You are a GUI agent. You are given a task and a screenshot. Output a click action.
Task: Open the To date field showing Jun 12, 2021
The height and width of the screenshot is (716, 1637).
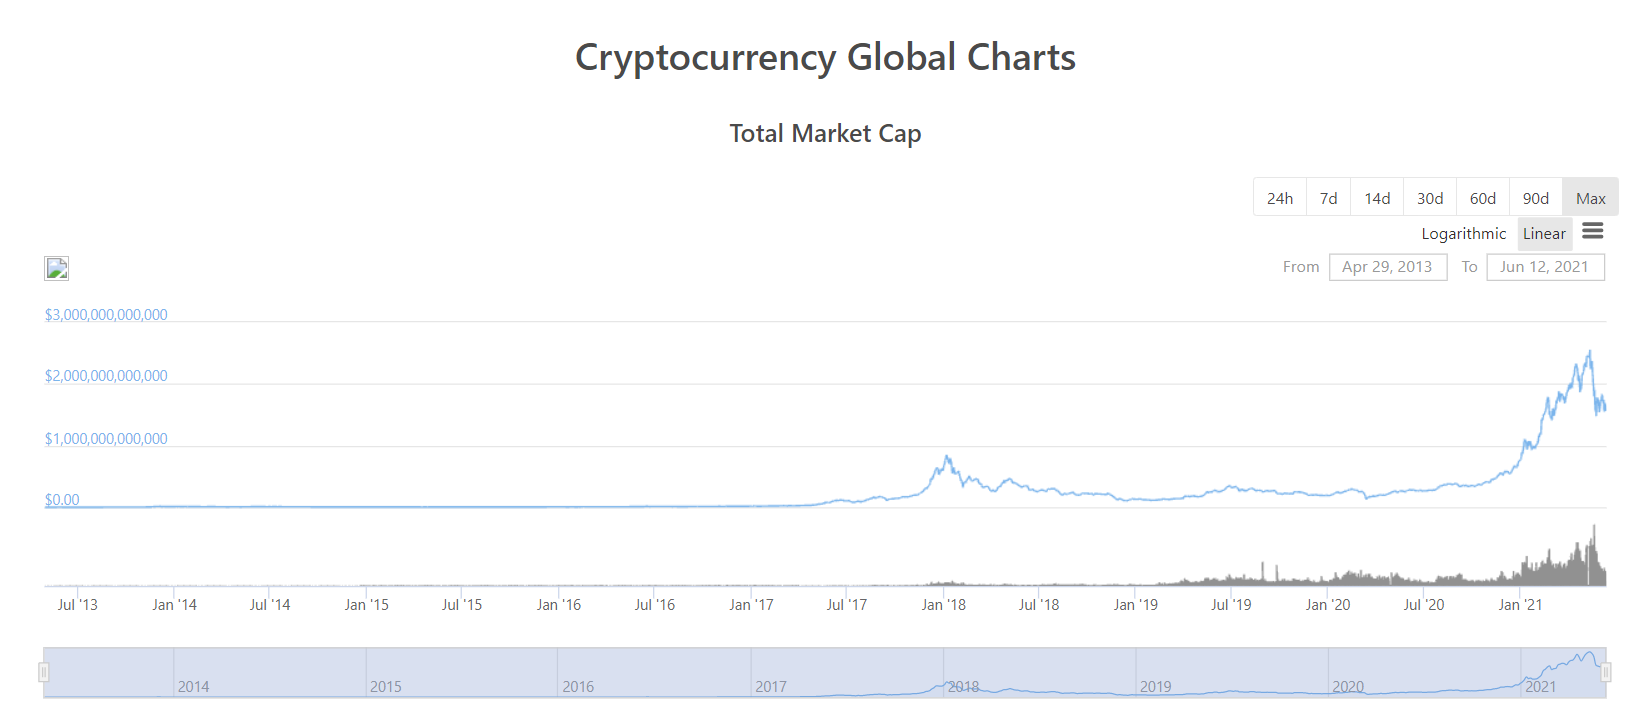1546,266
